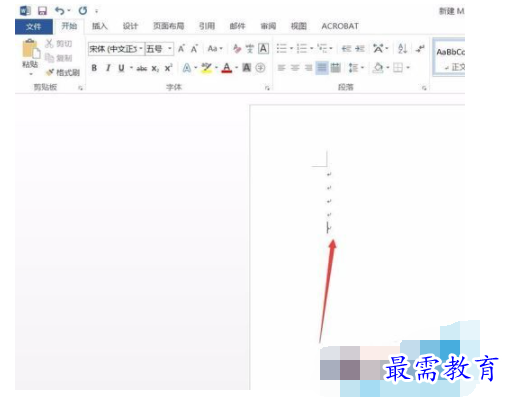Toggle Bold formatting
Screen dimensions: 507x400
pyautogui.click(x=94, y=68)
